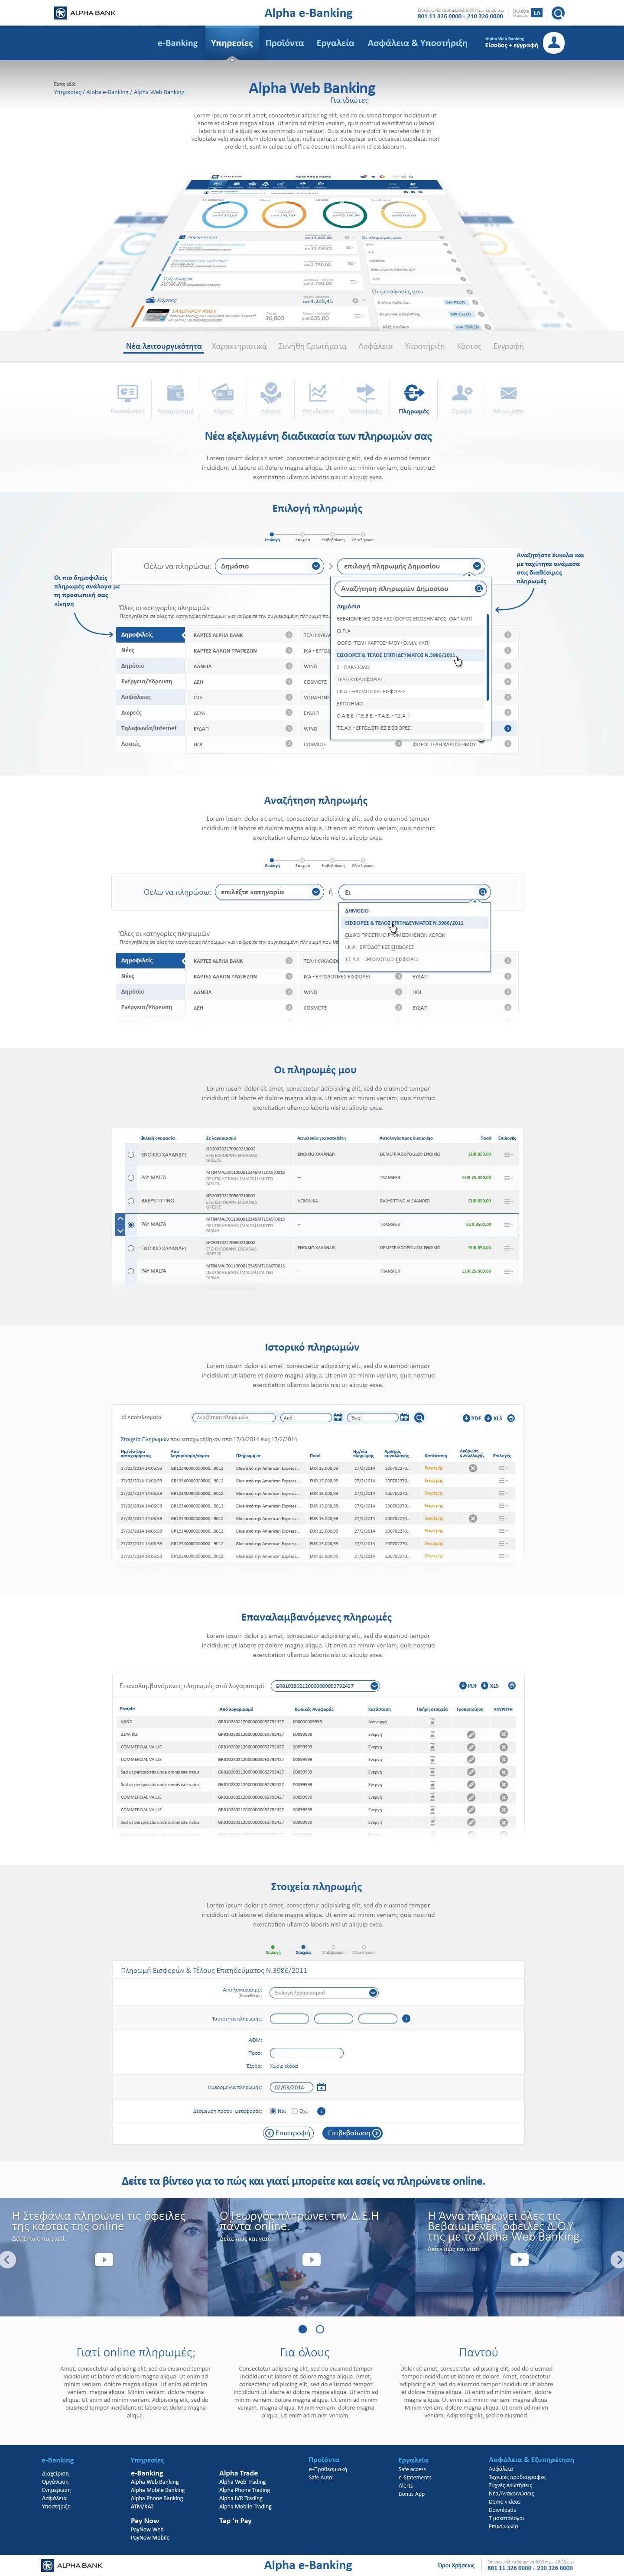Select the Επισκόπηση overview icon
This screenshot has height=2576, width=624.
tap(127, 393)
